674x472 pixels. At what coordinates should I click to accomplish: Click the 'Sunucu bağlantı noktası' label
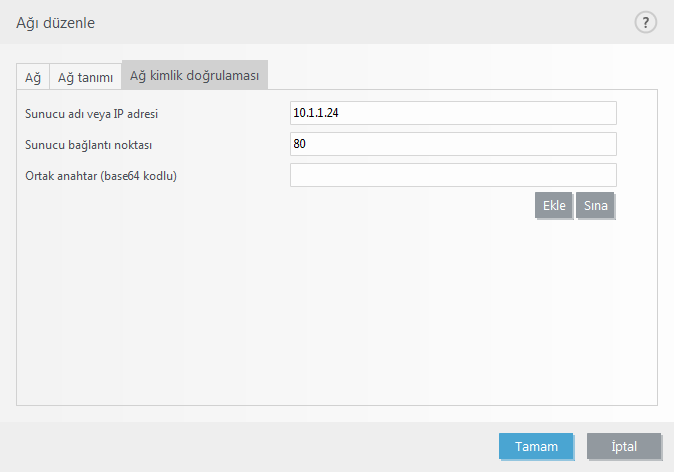point(88,145)
